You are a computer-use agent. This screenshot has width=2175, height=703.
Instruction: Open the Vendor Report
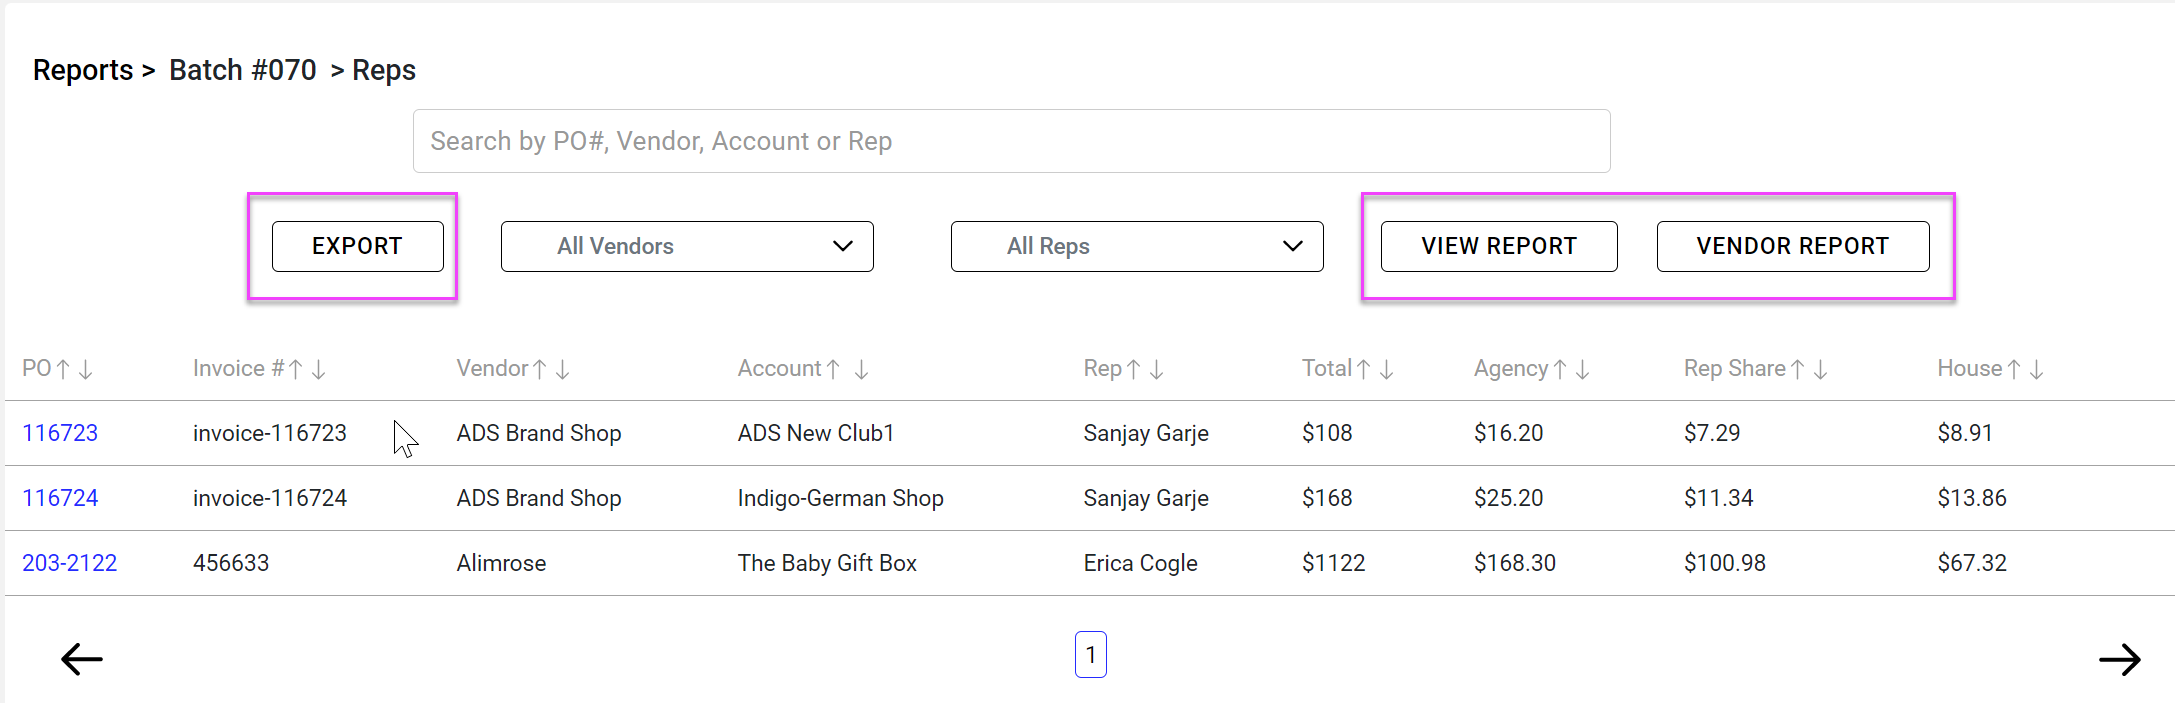1792,246
